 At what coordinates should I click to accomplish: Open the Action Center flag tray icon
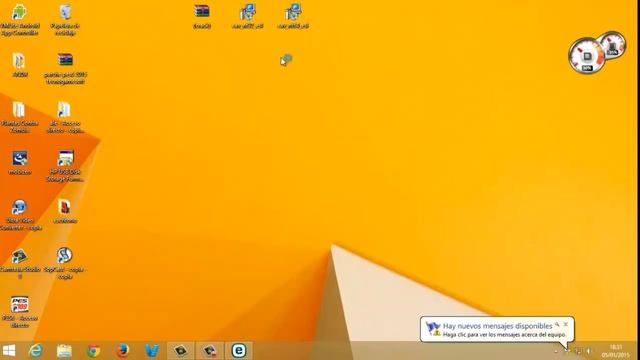coord(567,351)
